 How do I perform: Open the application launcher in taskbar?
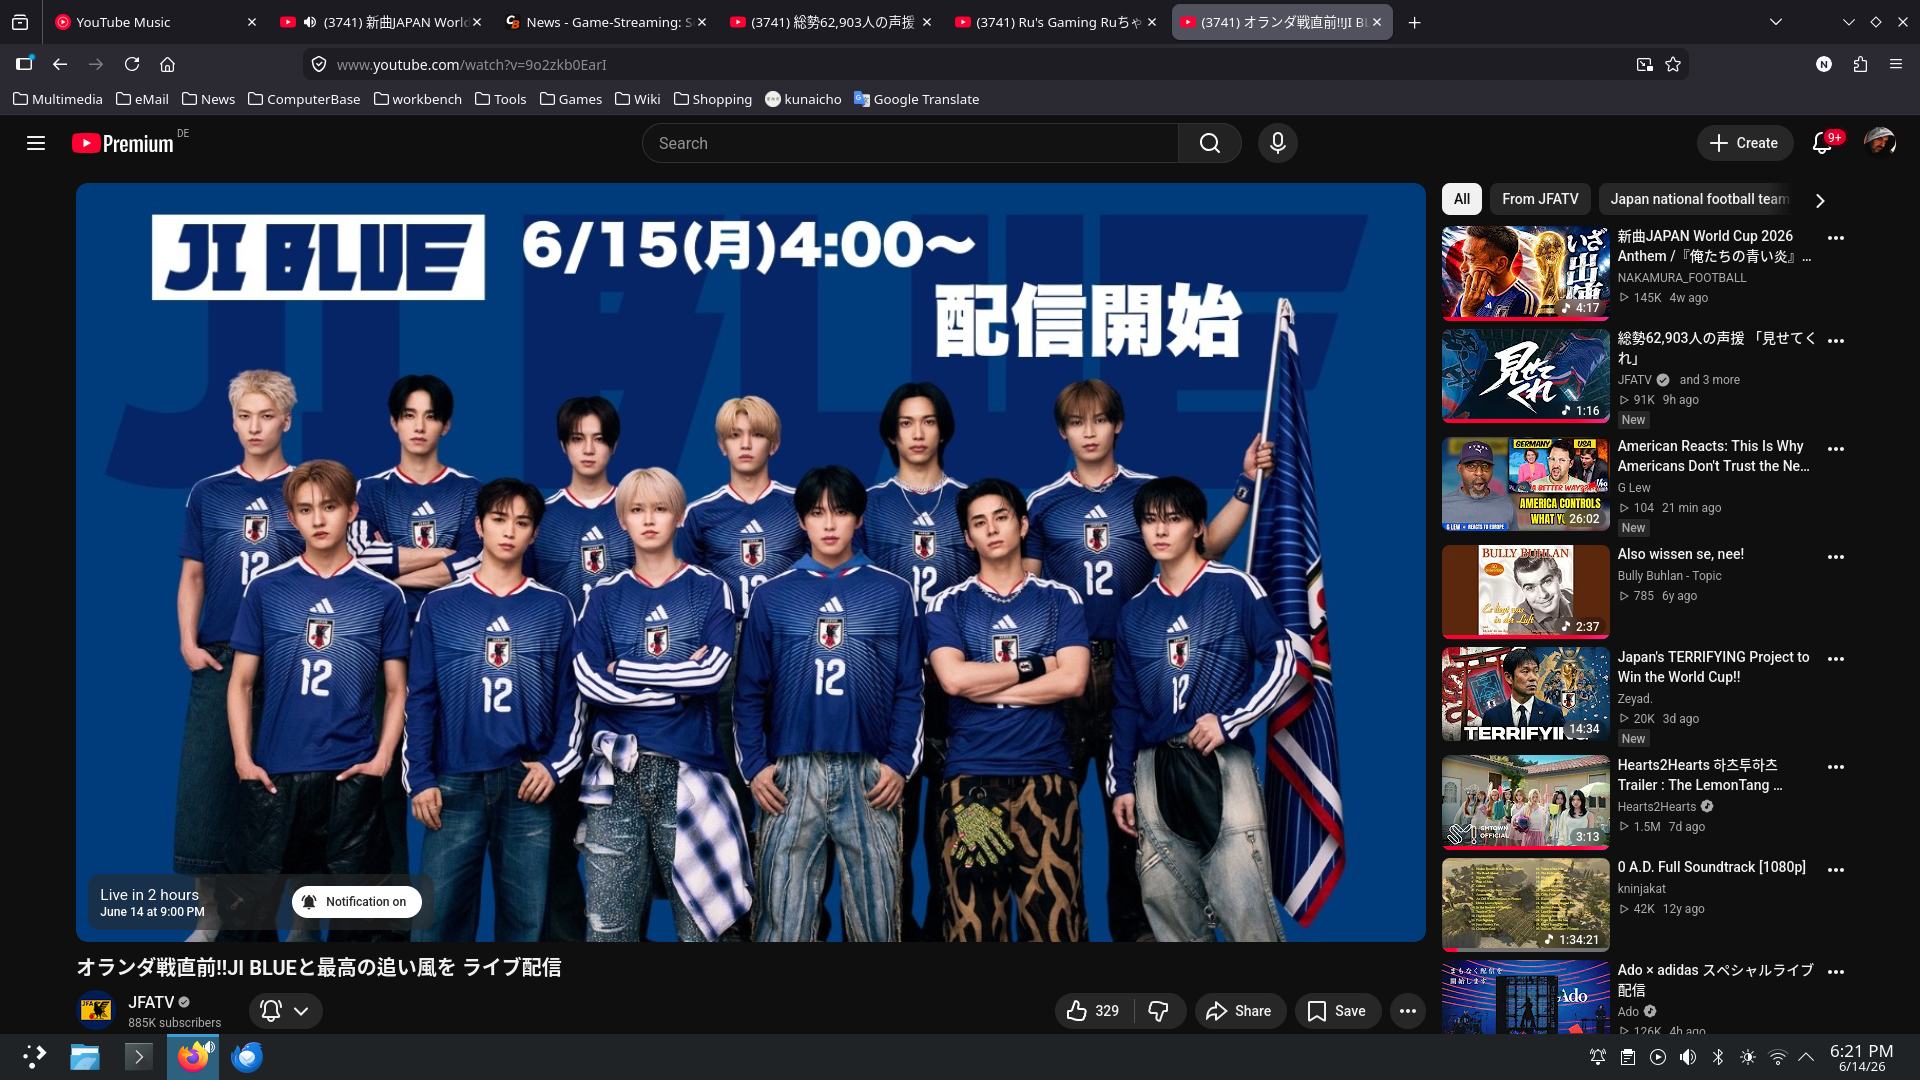coord(34,1057)
